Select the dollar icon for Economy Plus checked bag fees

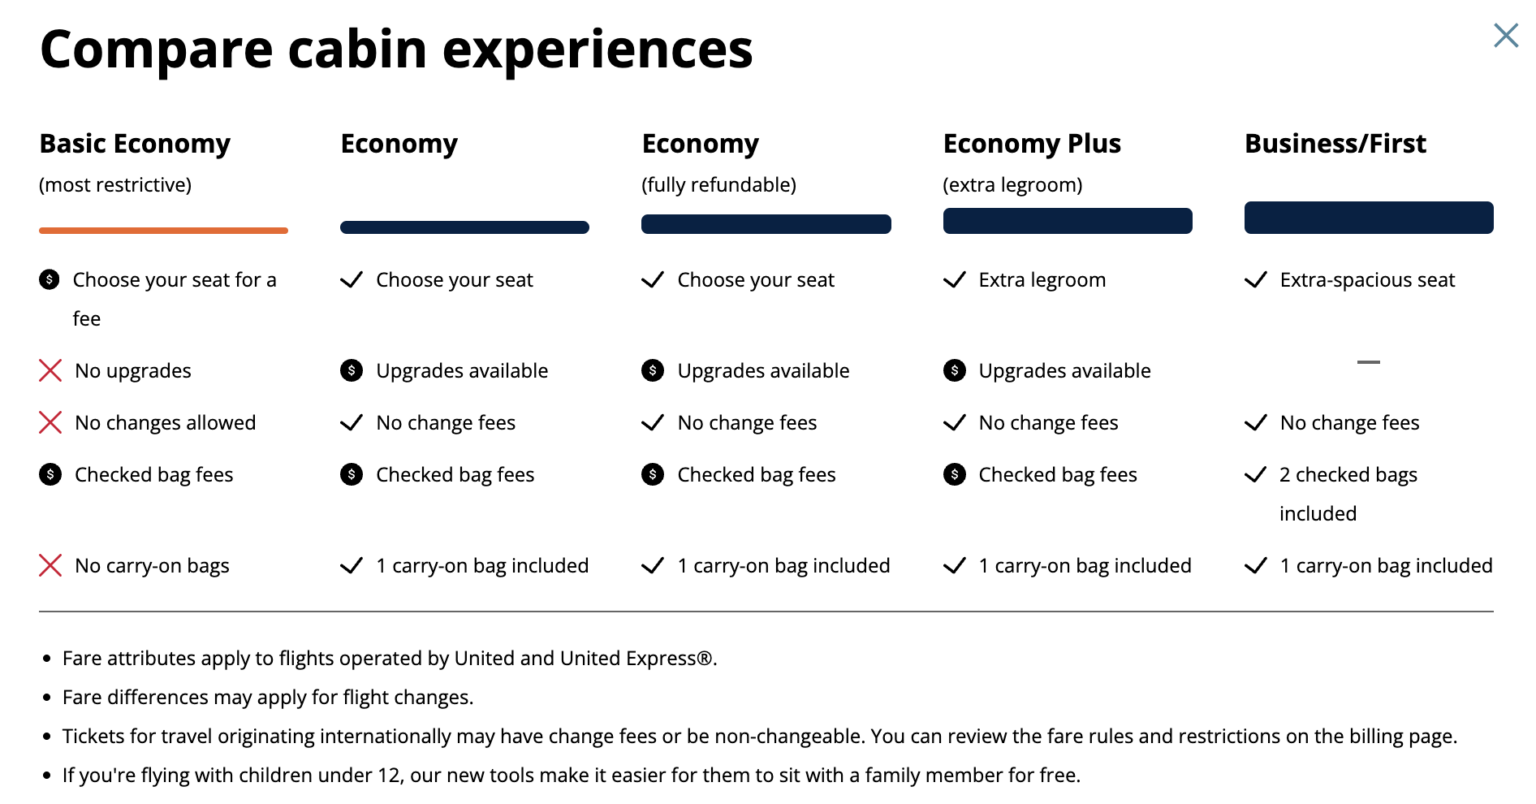point(955,474)
